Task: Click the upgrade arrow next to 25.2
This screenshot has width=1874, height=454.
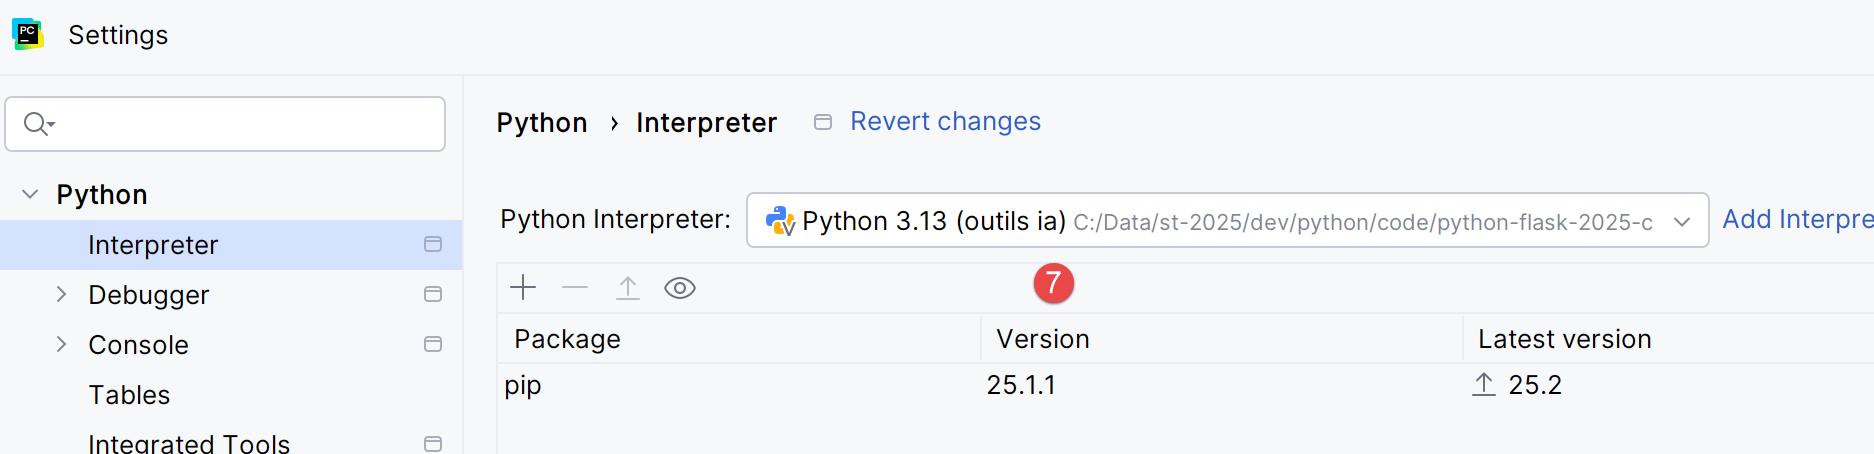Action: (1484, 385)
